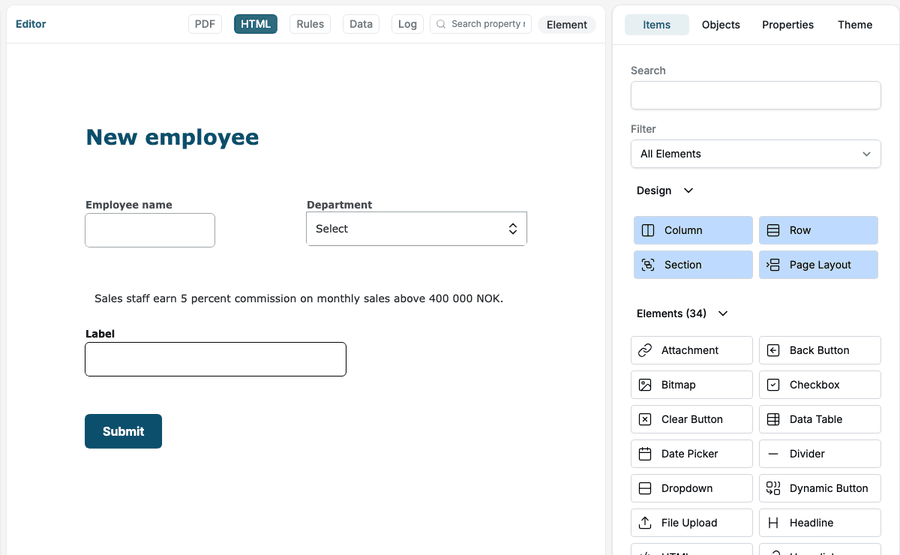The image size is (900, 555).
Task: Open the Department Select dropdown
Action: point(416,228)
